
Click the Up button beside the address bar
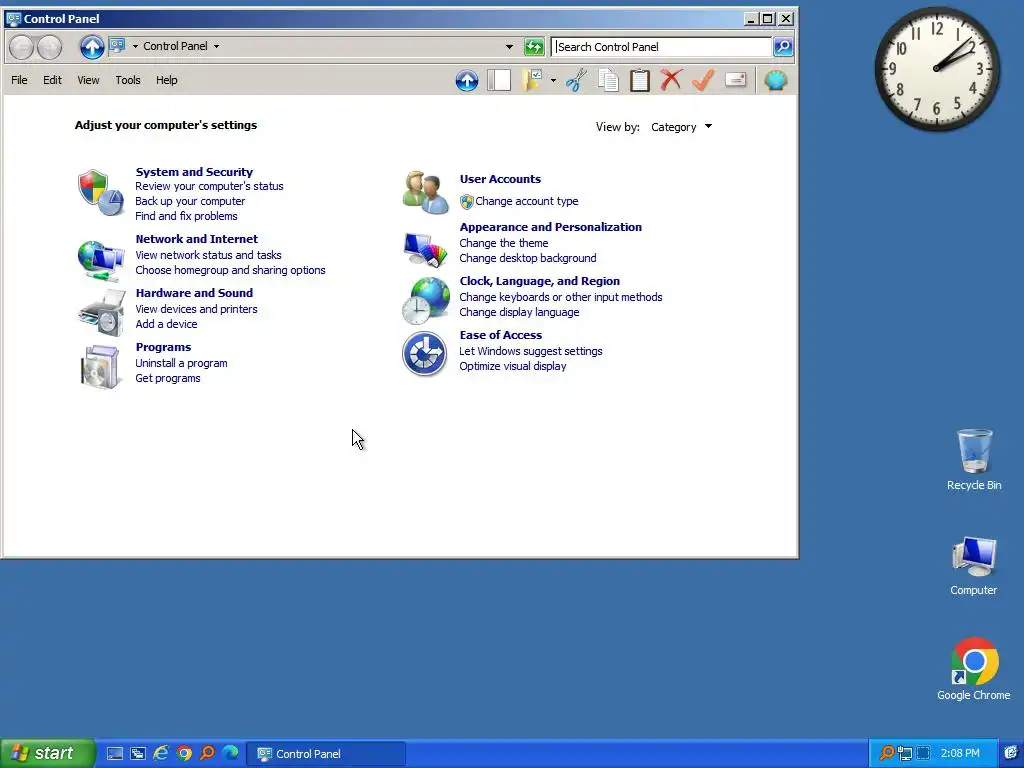[x=91, y=46]
